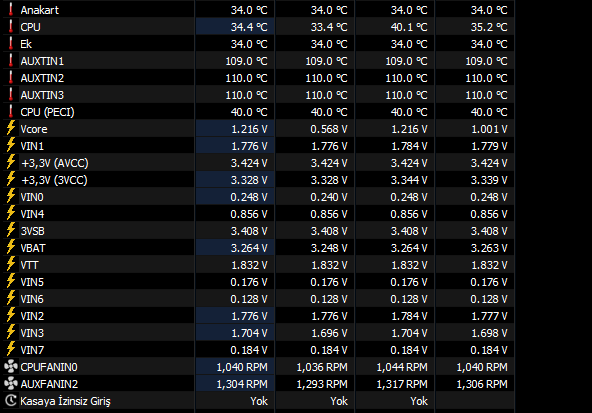Click the CPU maximum value 40.1 °C
592x413 pixels.
coord(409,27)
